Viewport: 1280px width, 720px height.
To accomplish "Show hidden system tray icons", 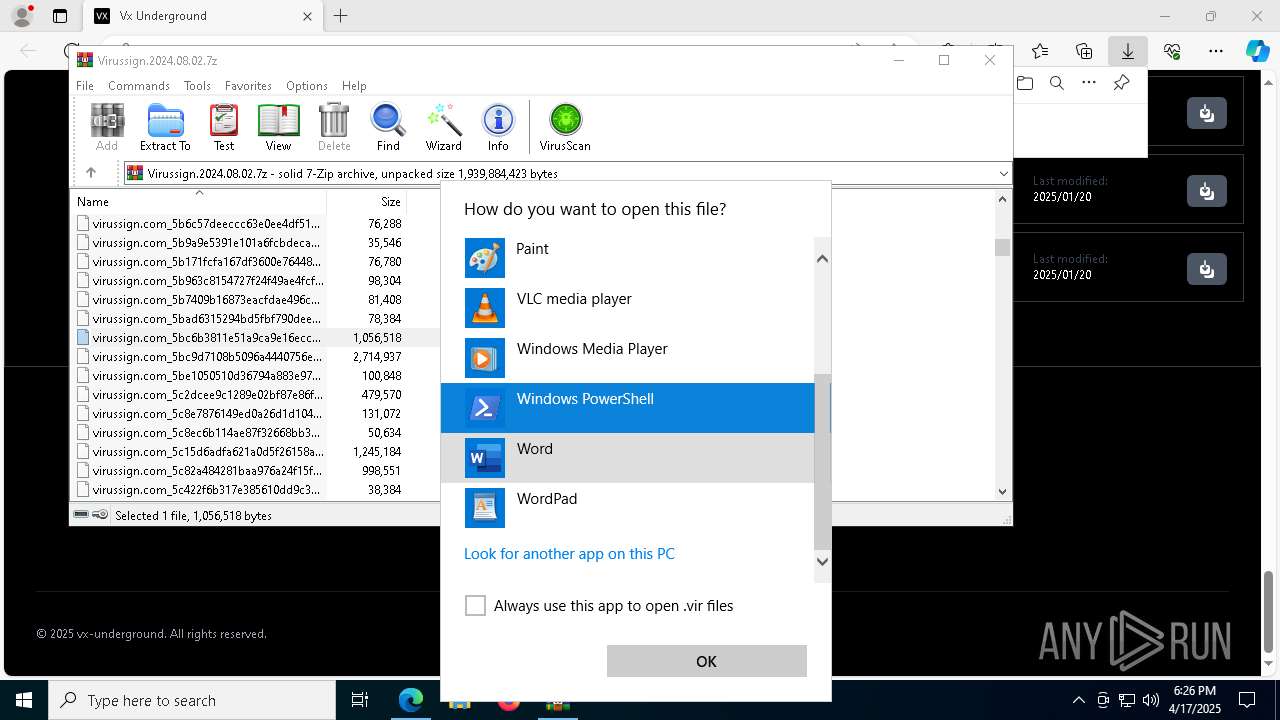I will (x=1078, y=700).
